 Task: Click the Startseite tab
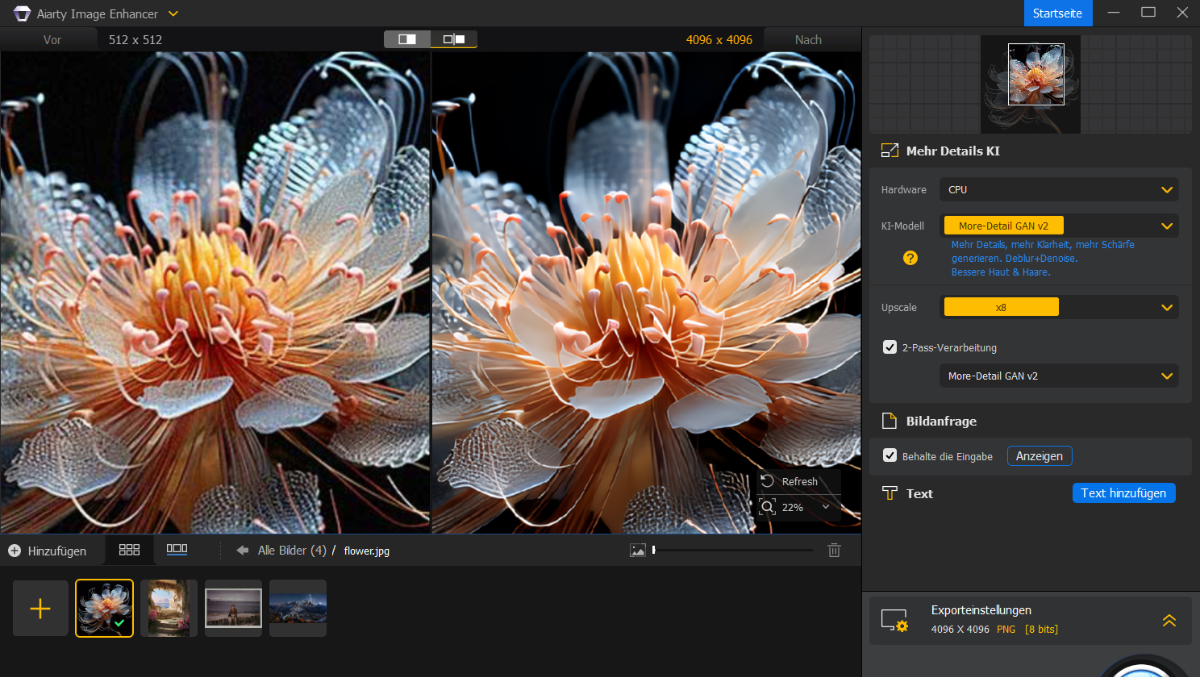[x=1058, y=13]
